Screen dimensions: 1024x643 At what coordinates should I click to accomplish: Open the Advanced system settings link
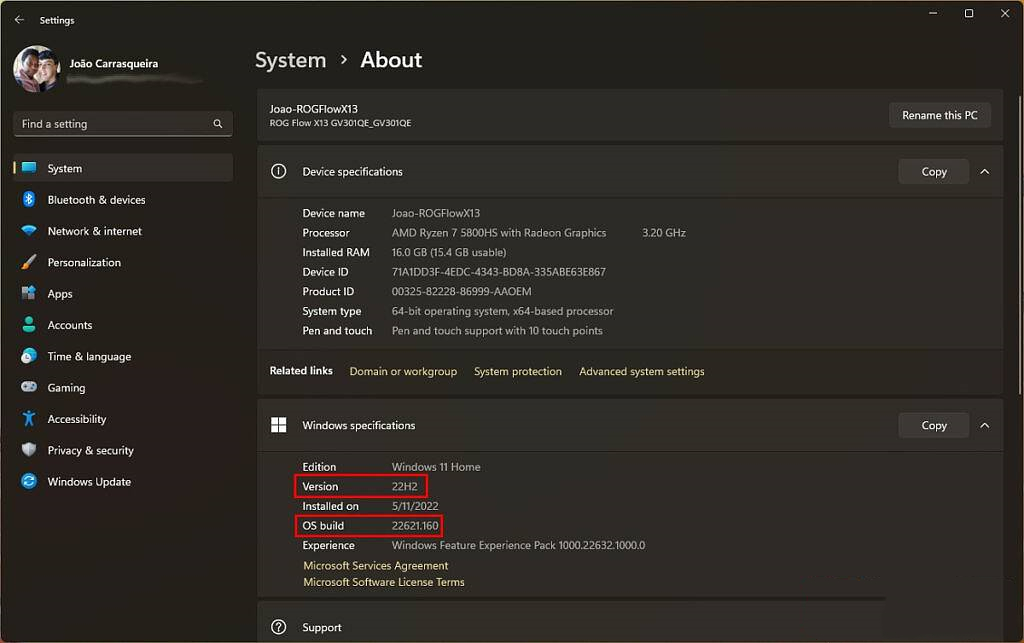coord(641,371)
